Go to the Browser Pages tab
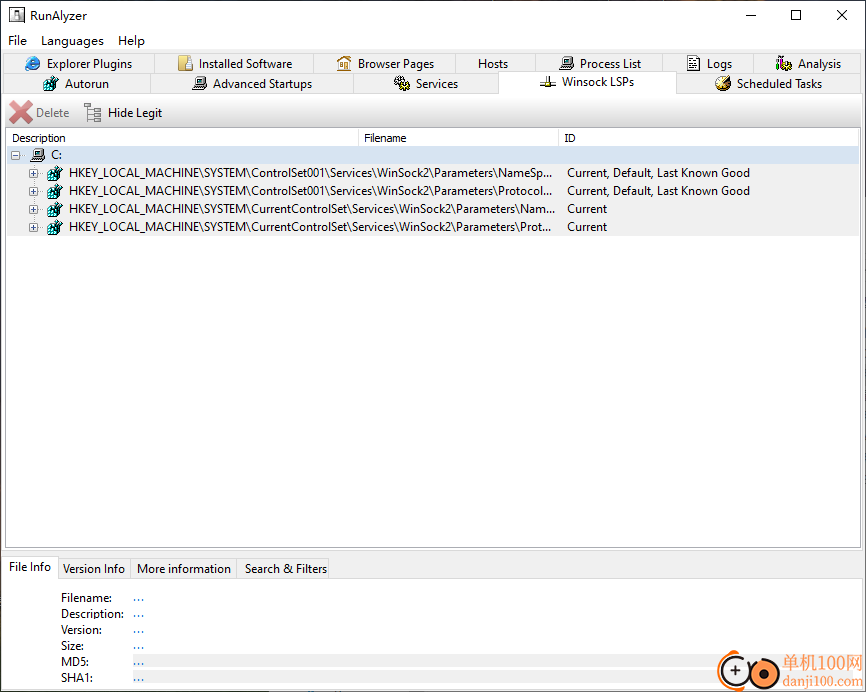Image resolution: width=866 pixels, height=692 pixels. pyautogui.click(x=384, y=64)
